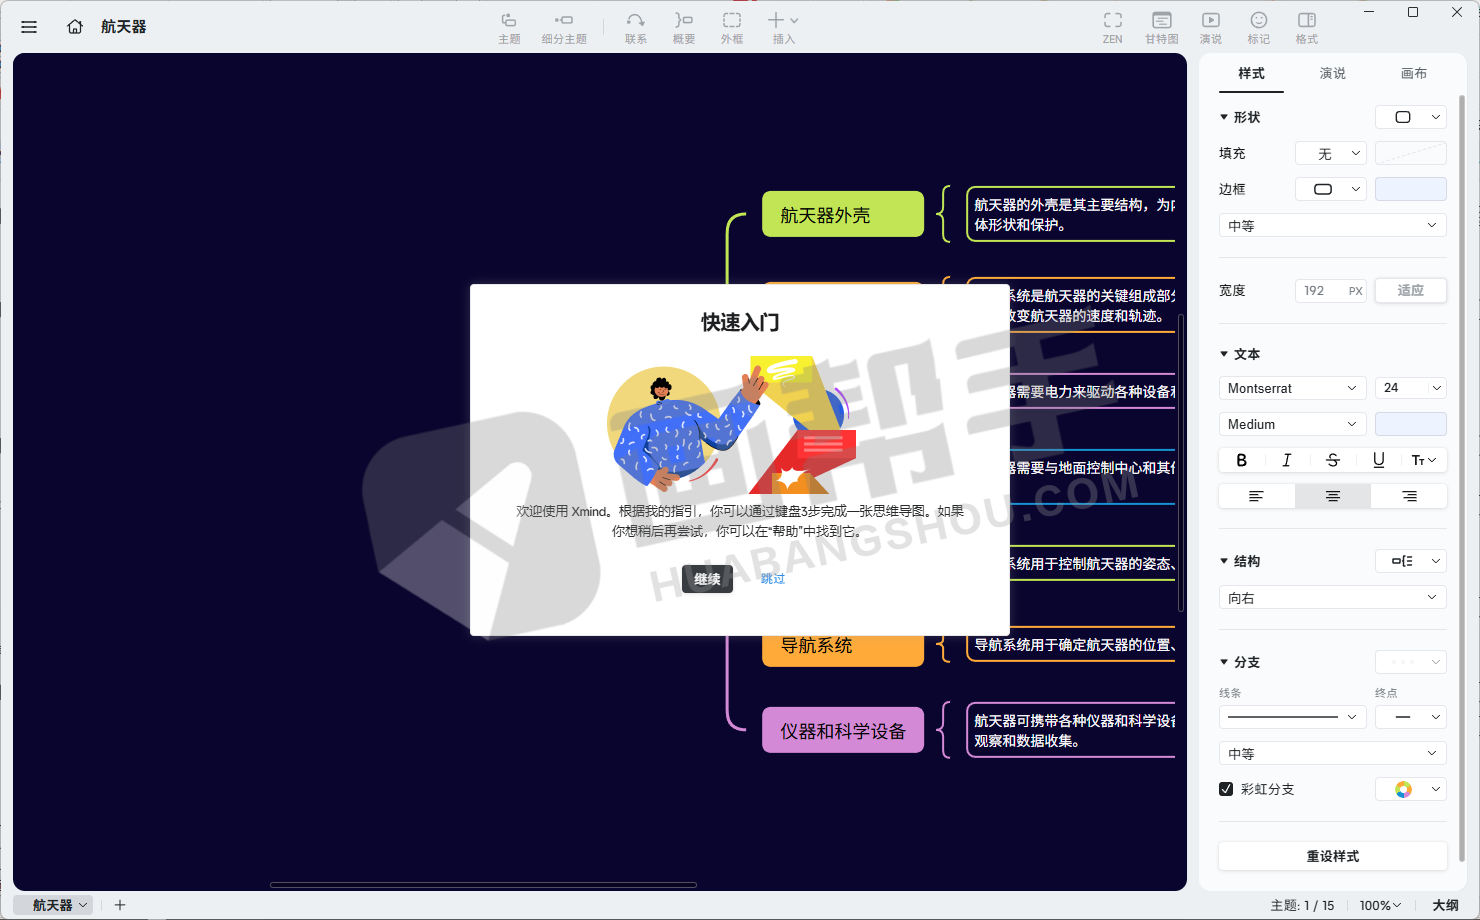This screenshot has height=920, width=1480.
Task: Click the 继续 continue button
Action: [707, 579]
